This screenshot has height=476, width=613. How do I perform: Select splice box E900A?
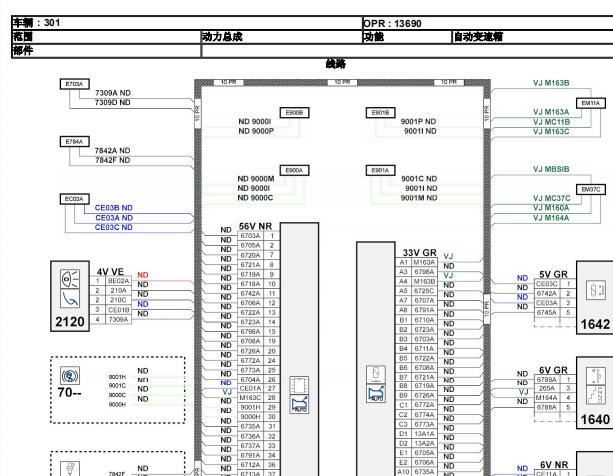[x=294, y=170]
